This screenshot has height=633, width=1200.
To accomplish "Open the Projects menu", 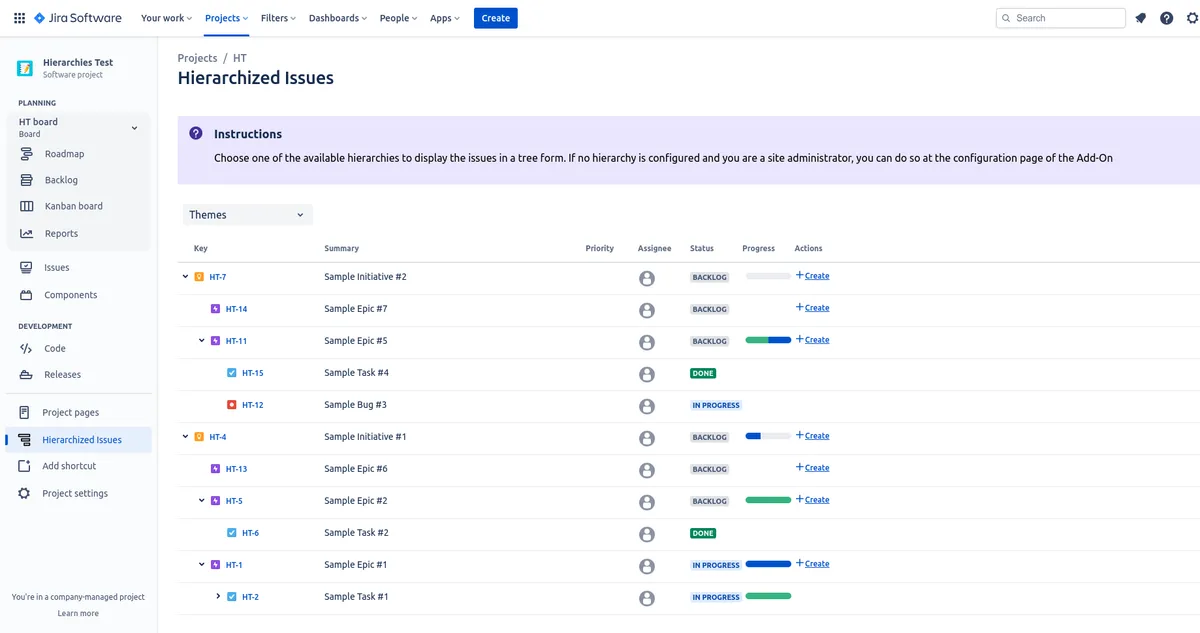I will tap(228, 18).
